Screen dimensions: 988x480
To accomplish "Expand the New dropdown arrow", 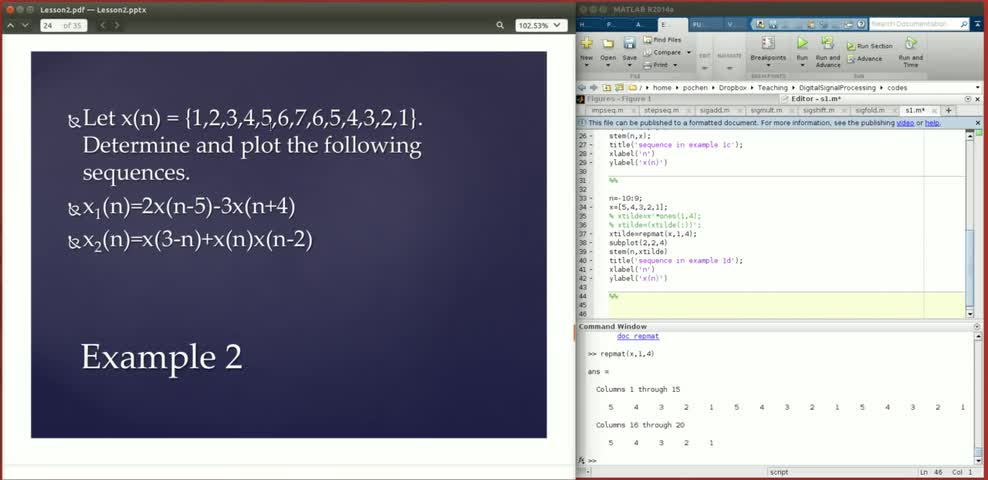I will click(x=587, y=66).
